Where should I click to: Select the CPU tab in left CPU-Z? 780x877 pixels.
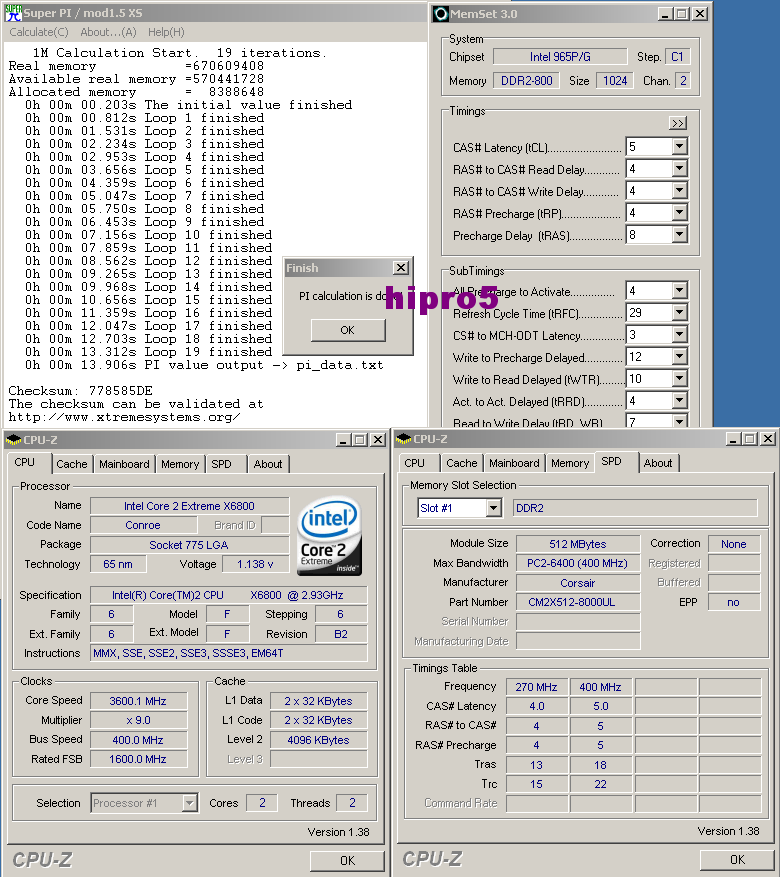pos(25,463)
